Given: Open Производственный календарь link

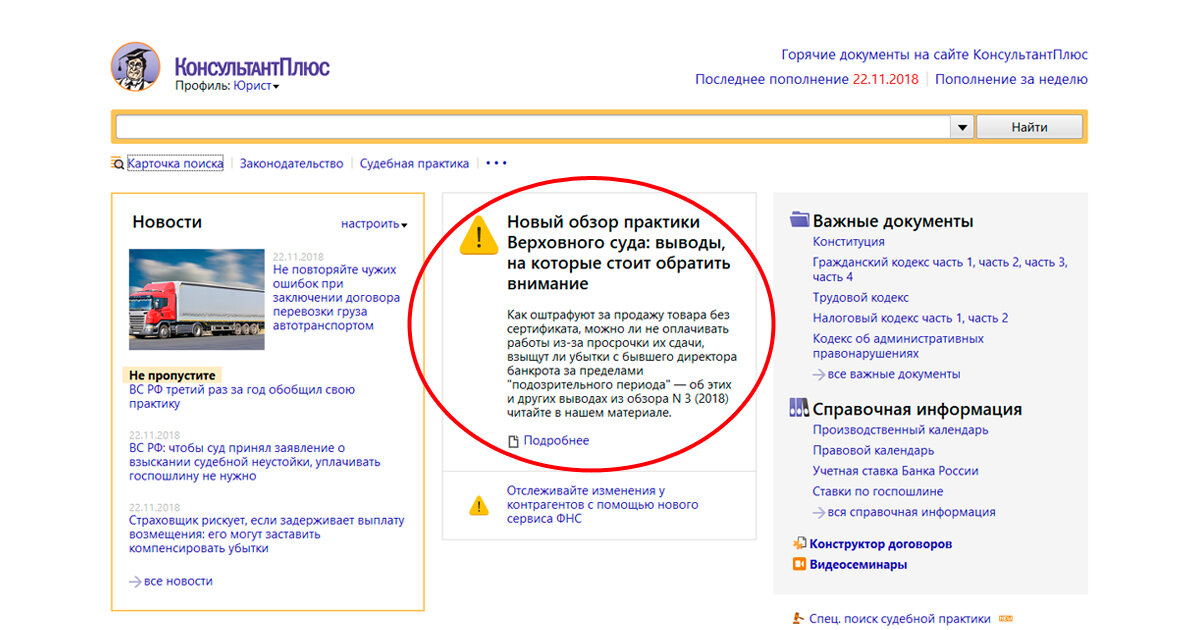Looking at the screenshot, I should pyautogui.click(x=901, y=430).
